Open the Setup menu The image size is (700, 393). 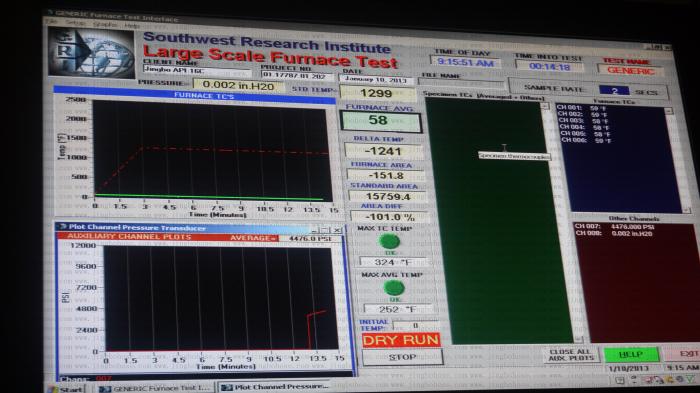click(75, 23)
